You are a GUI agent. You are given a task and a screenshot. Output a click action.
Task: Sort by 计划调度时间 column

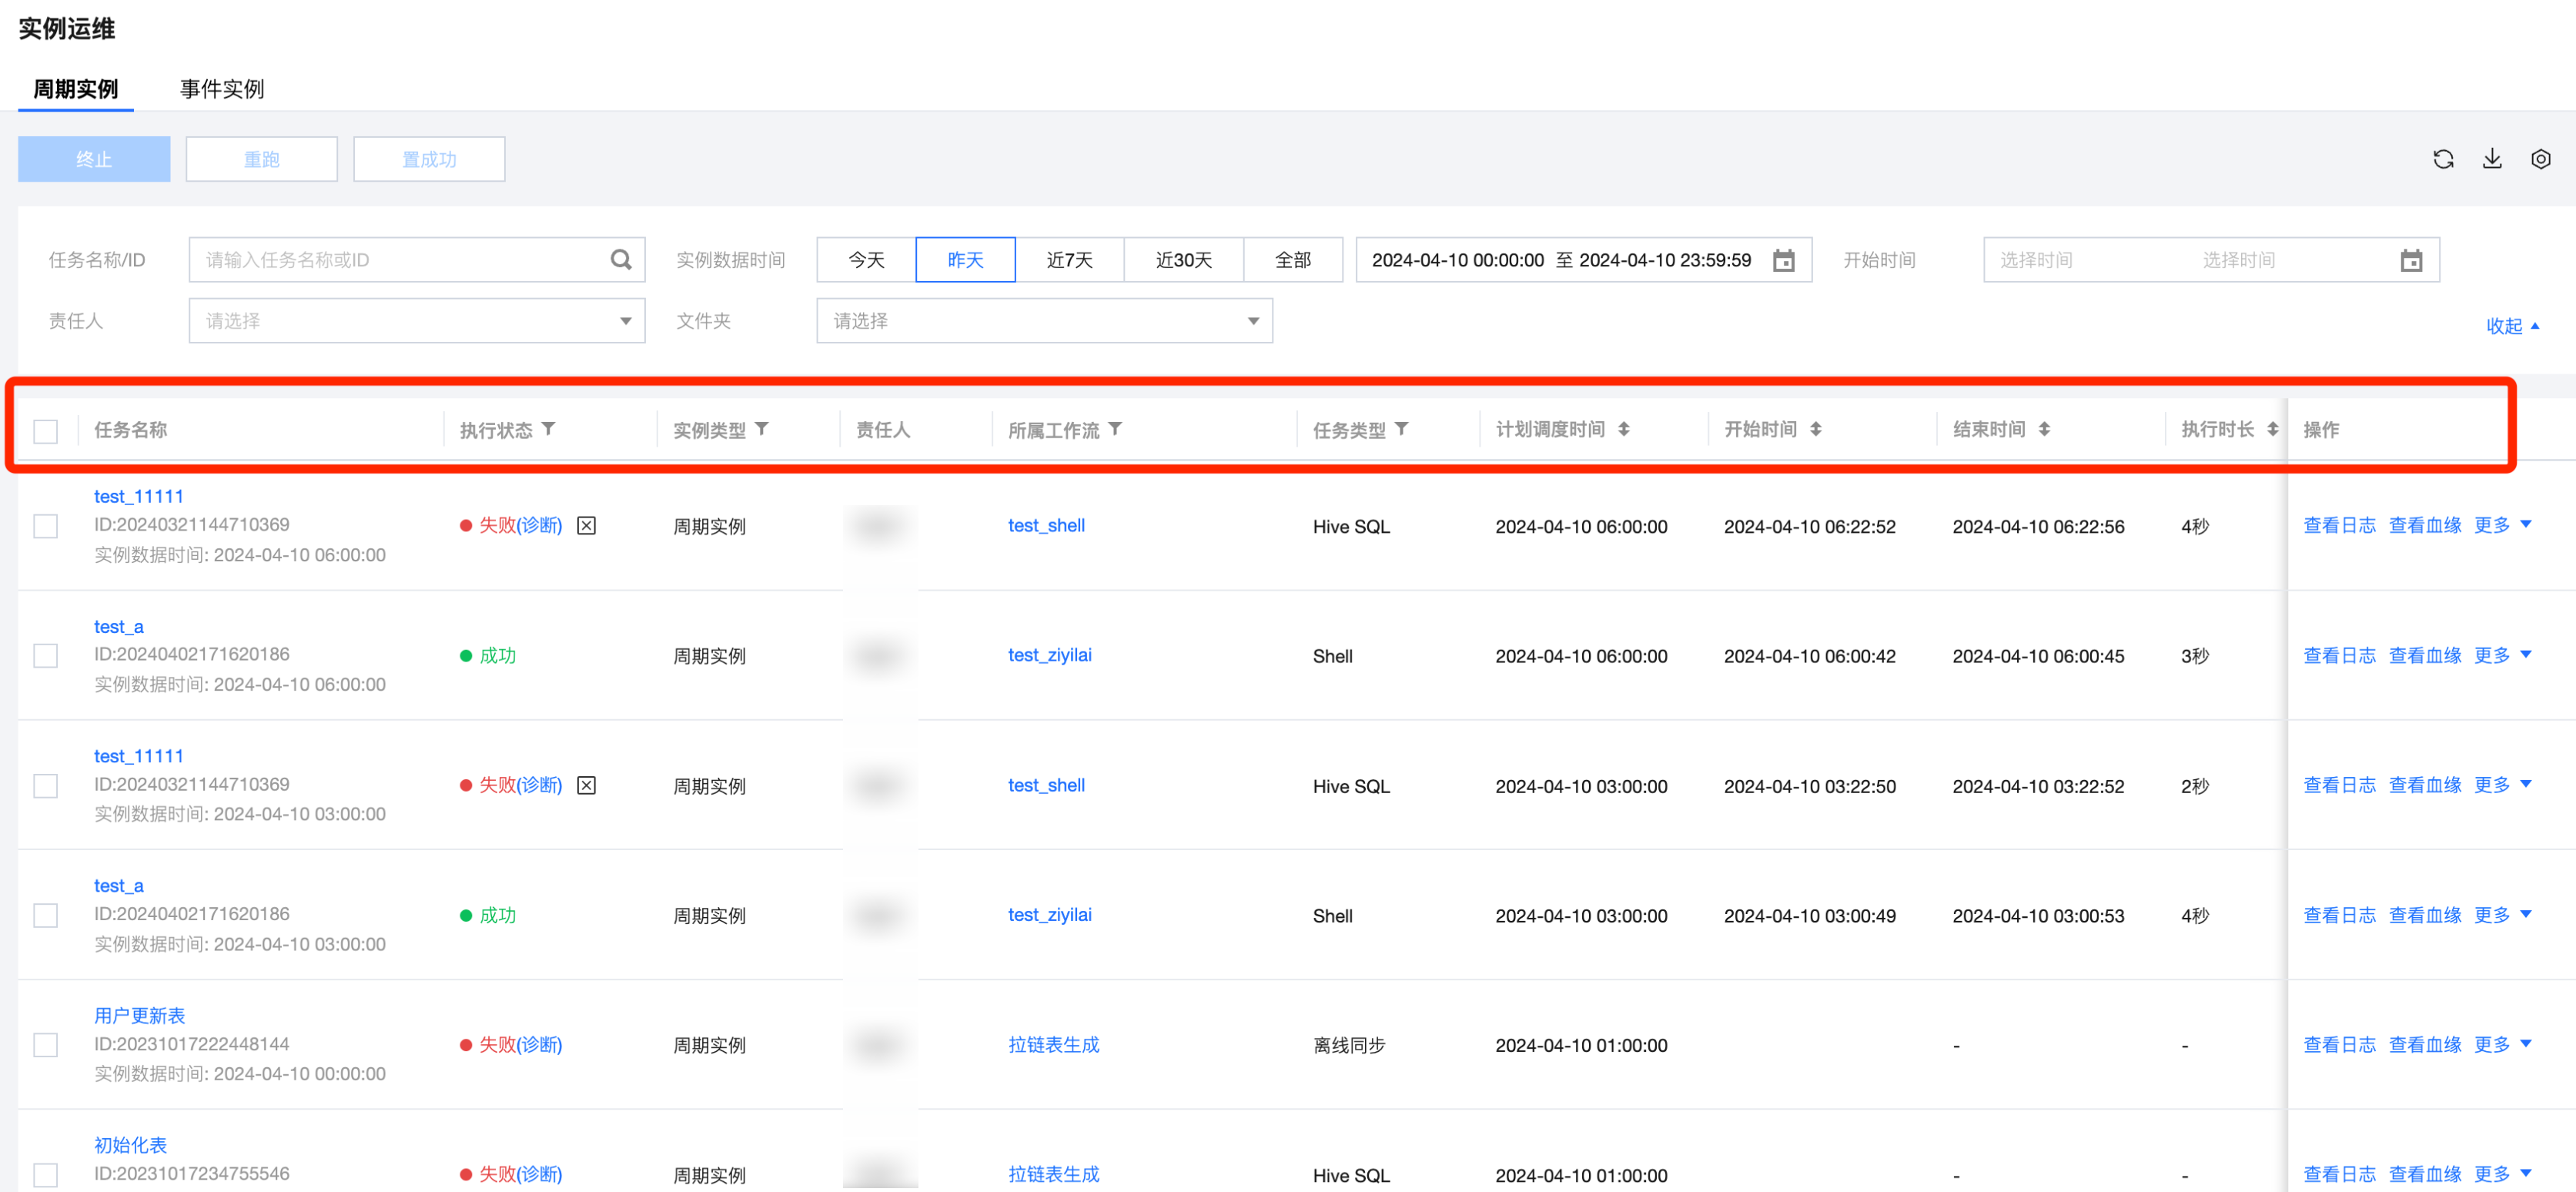click(x=1624, y=429)
